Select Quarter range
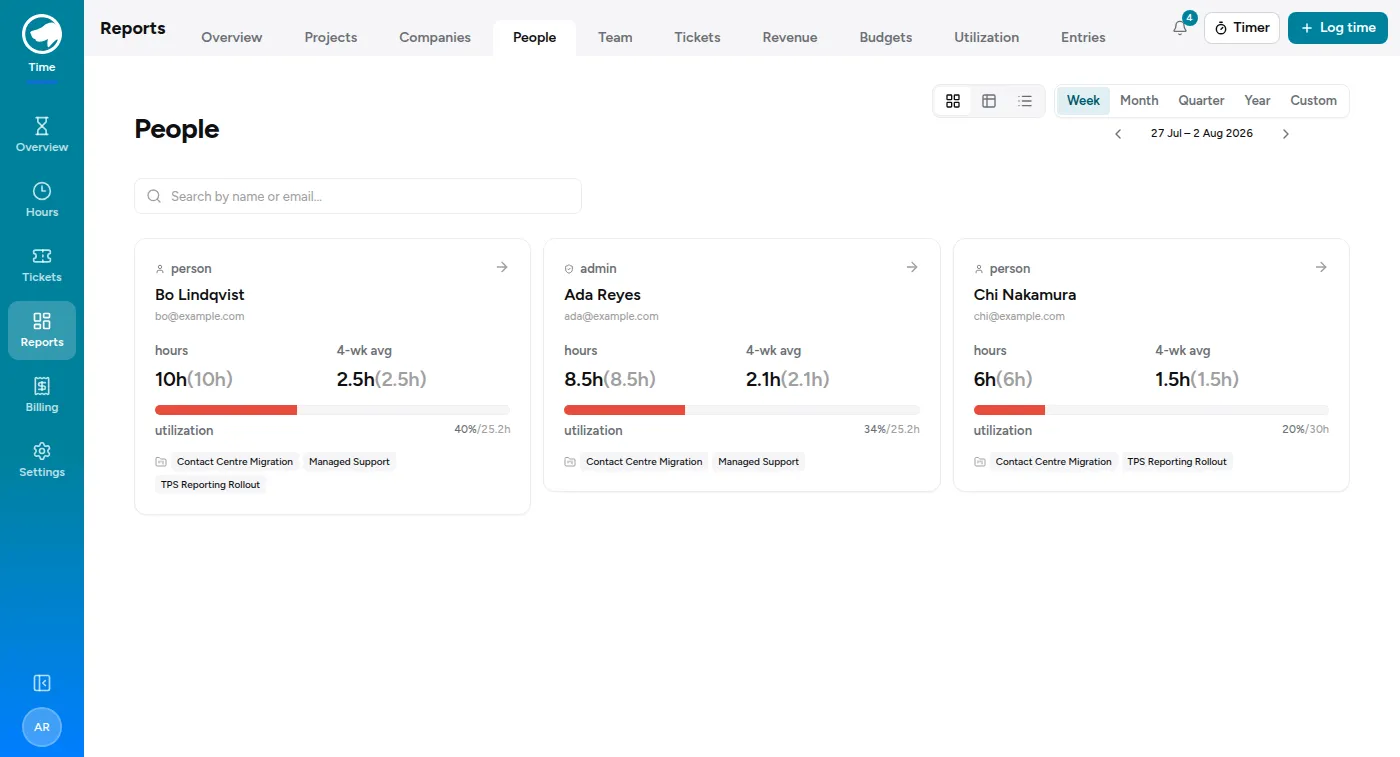Viewport: 1400px width, 757px height. click(x=1201, y=101)
